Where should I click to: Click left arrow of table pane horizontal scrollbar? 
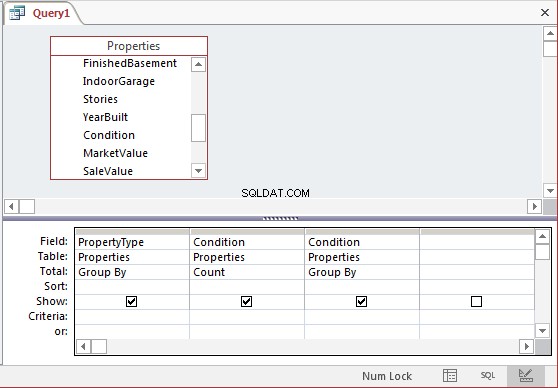[11, 206]
